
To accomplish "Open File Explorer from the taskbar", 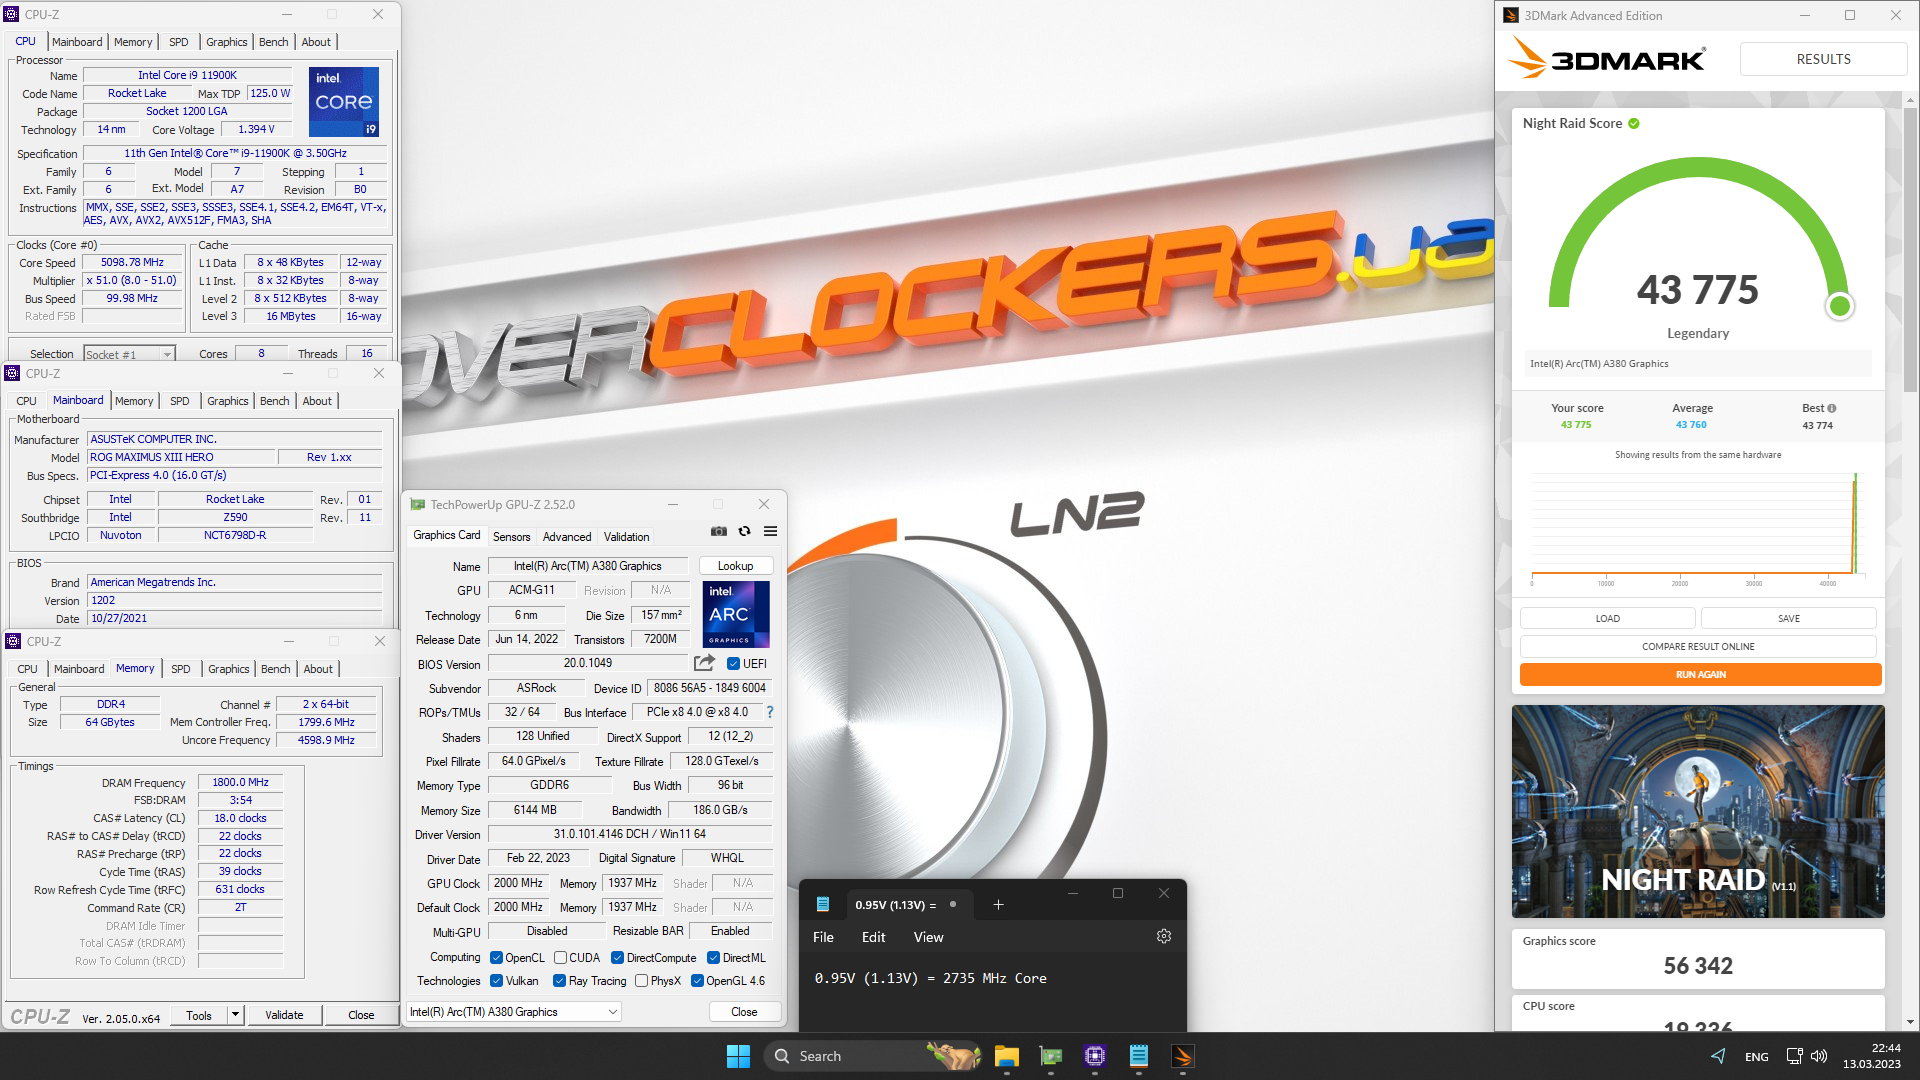I will click(1006, 1056).
